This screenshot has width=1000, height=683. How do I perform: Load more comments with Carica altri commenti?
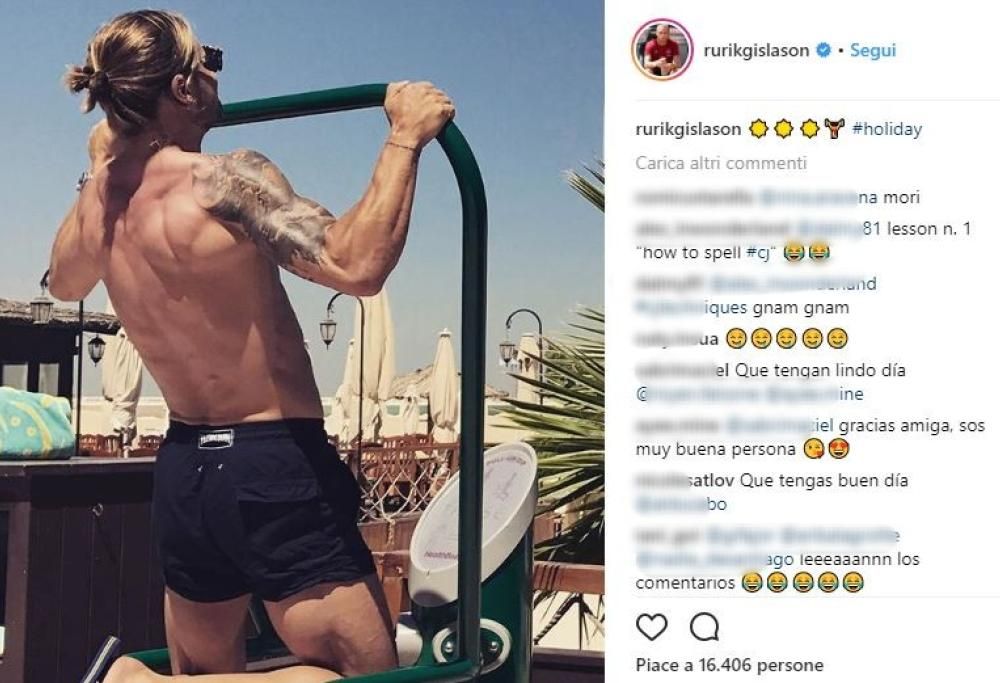[721, 163]
